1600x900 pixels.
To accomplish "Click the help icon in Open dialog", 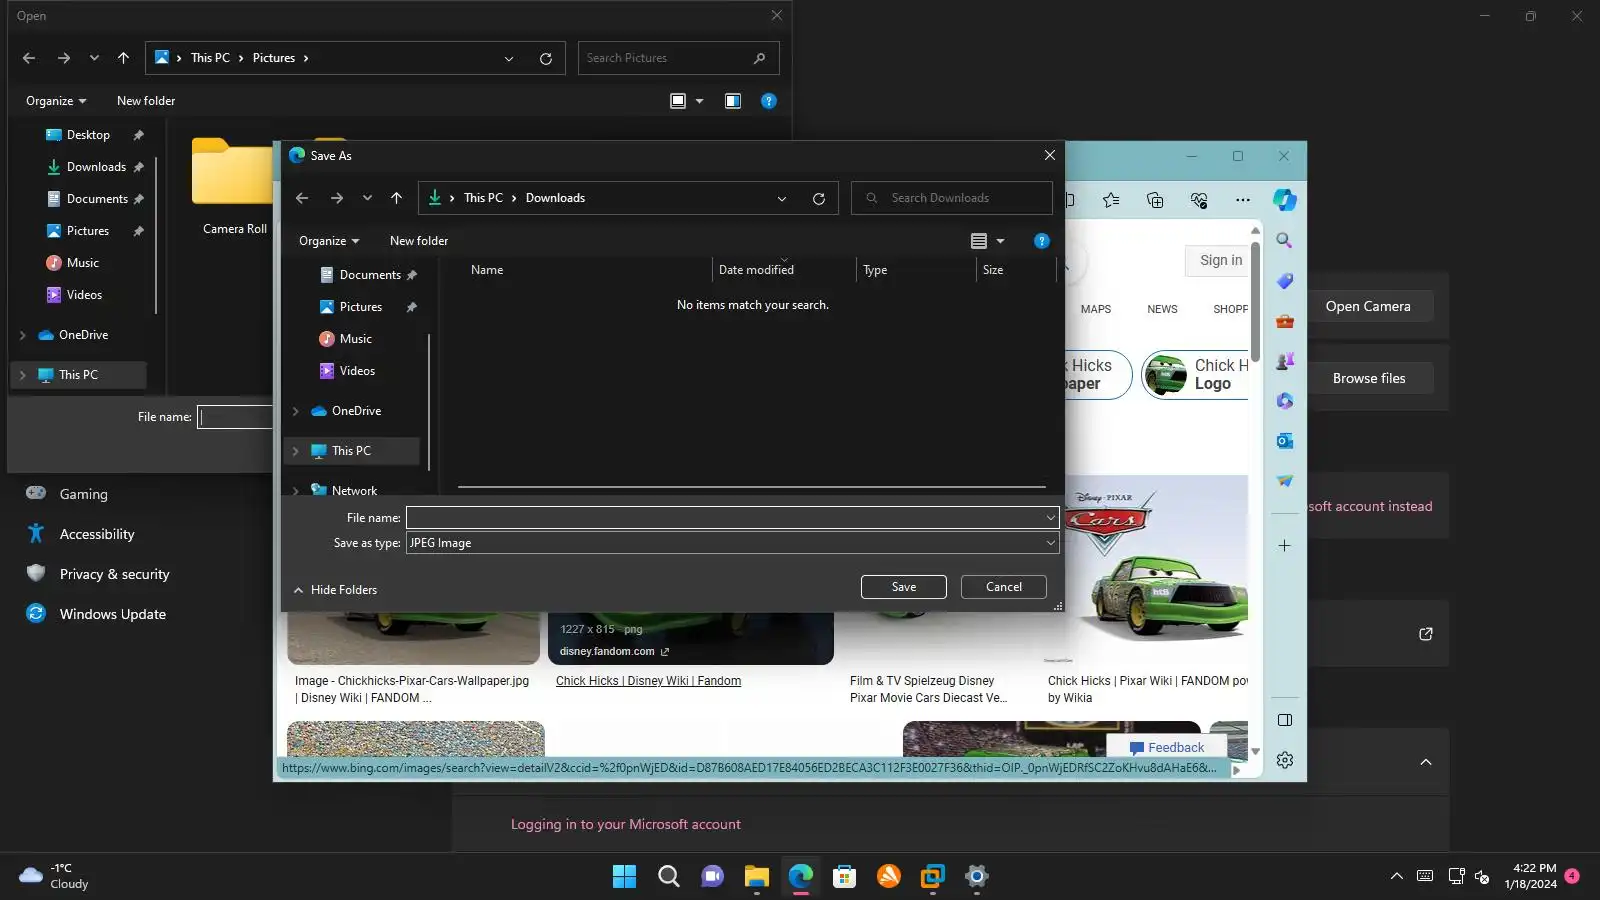I will coord(768,101).
